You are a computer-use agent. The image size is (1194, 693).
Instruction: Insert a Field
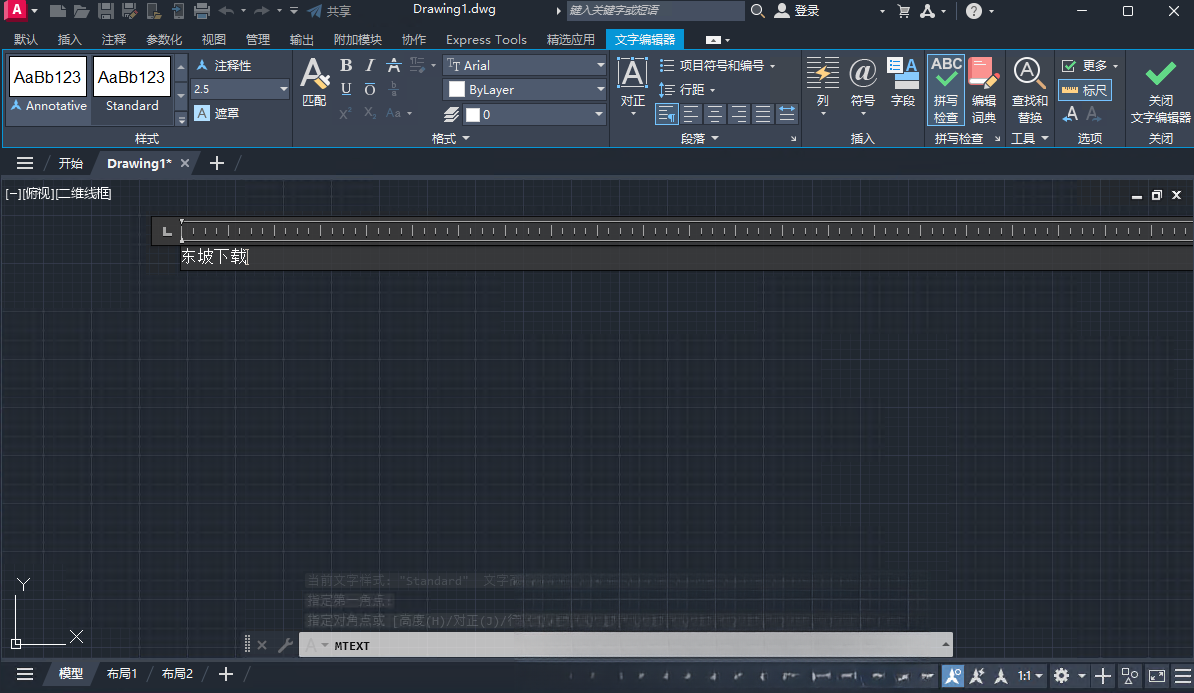pyautogui.click(x=903, y=82)
